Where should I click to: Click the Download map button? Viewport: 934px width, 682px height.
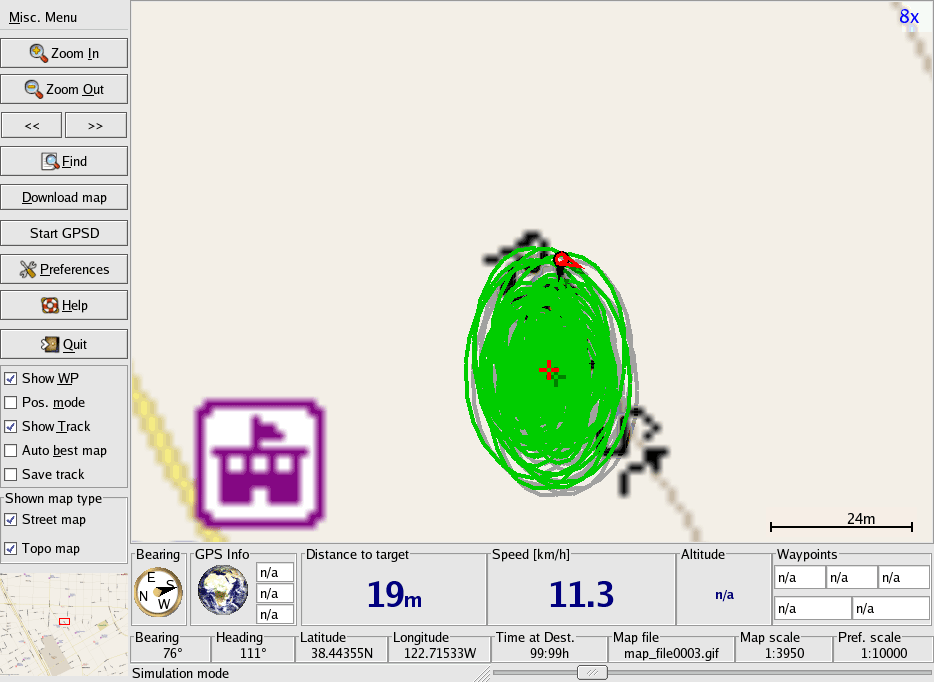(64, 197)
